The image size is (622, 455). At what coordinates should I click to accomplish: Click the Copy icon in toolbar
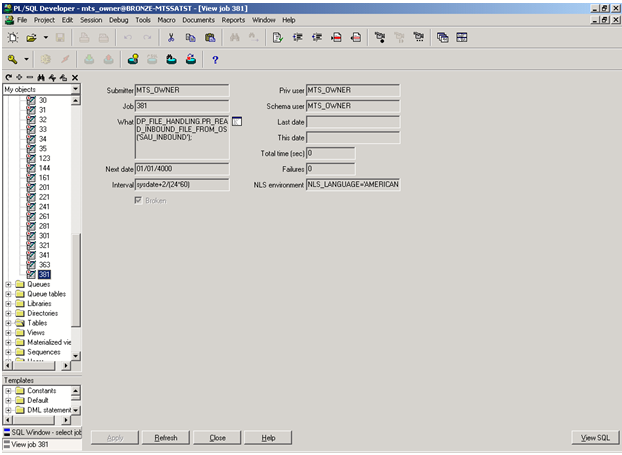pyautogui.click(x=190, y=38)
